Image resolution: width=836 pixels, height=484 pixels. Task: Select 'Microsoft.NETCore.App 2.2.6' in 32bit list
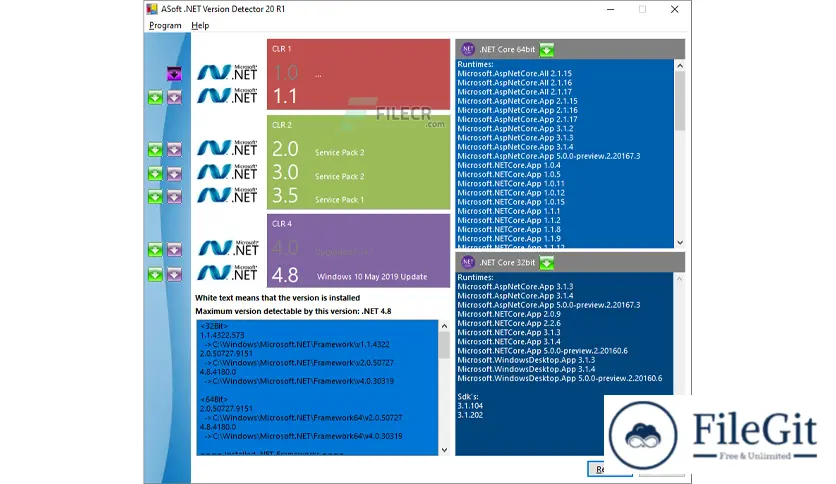(x=509, y=323)
